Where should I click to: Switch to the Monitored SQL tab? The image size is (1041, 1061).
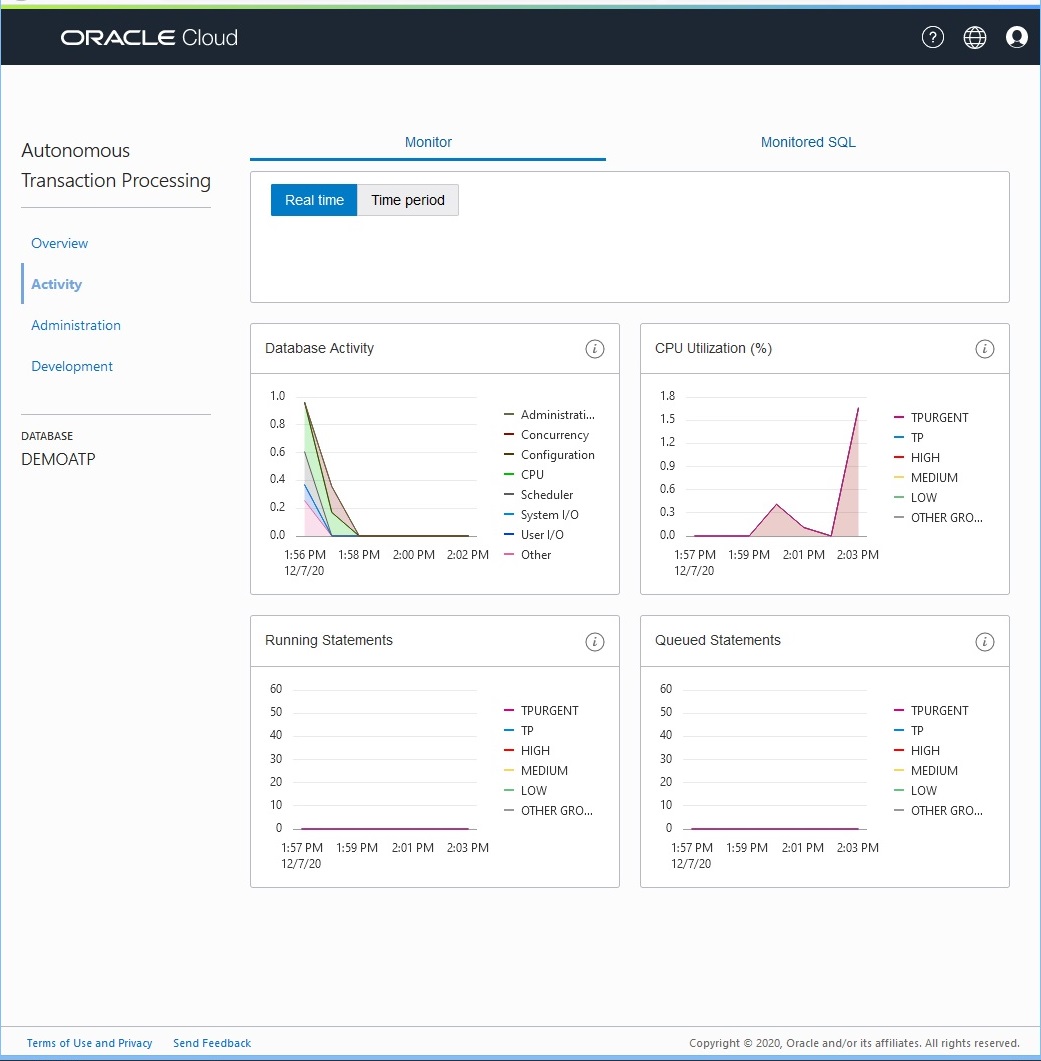tap(807, 142)
